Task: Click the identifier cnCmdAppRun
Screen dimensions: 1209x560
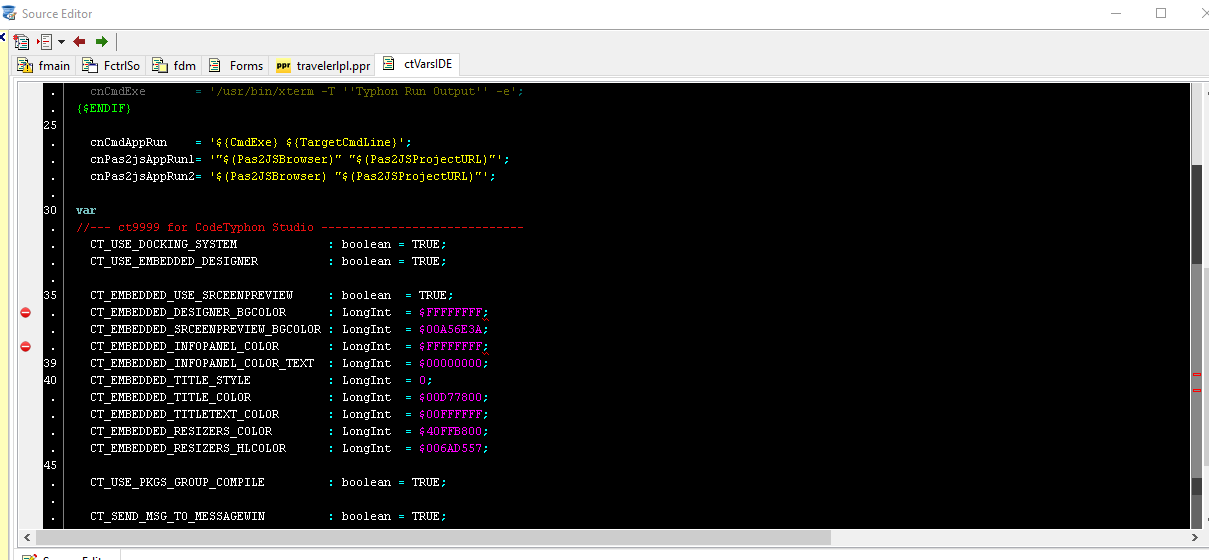Action: pyautogui.click(x=128, y=142)
